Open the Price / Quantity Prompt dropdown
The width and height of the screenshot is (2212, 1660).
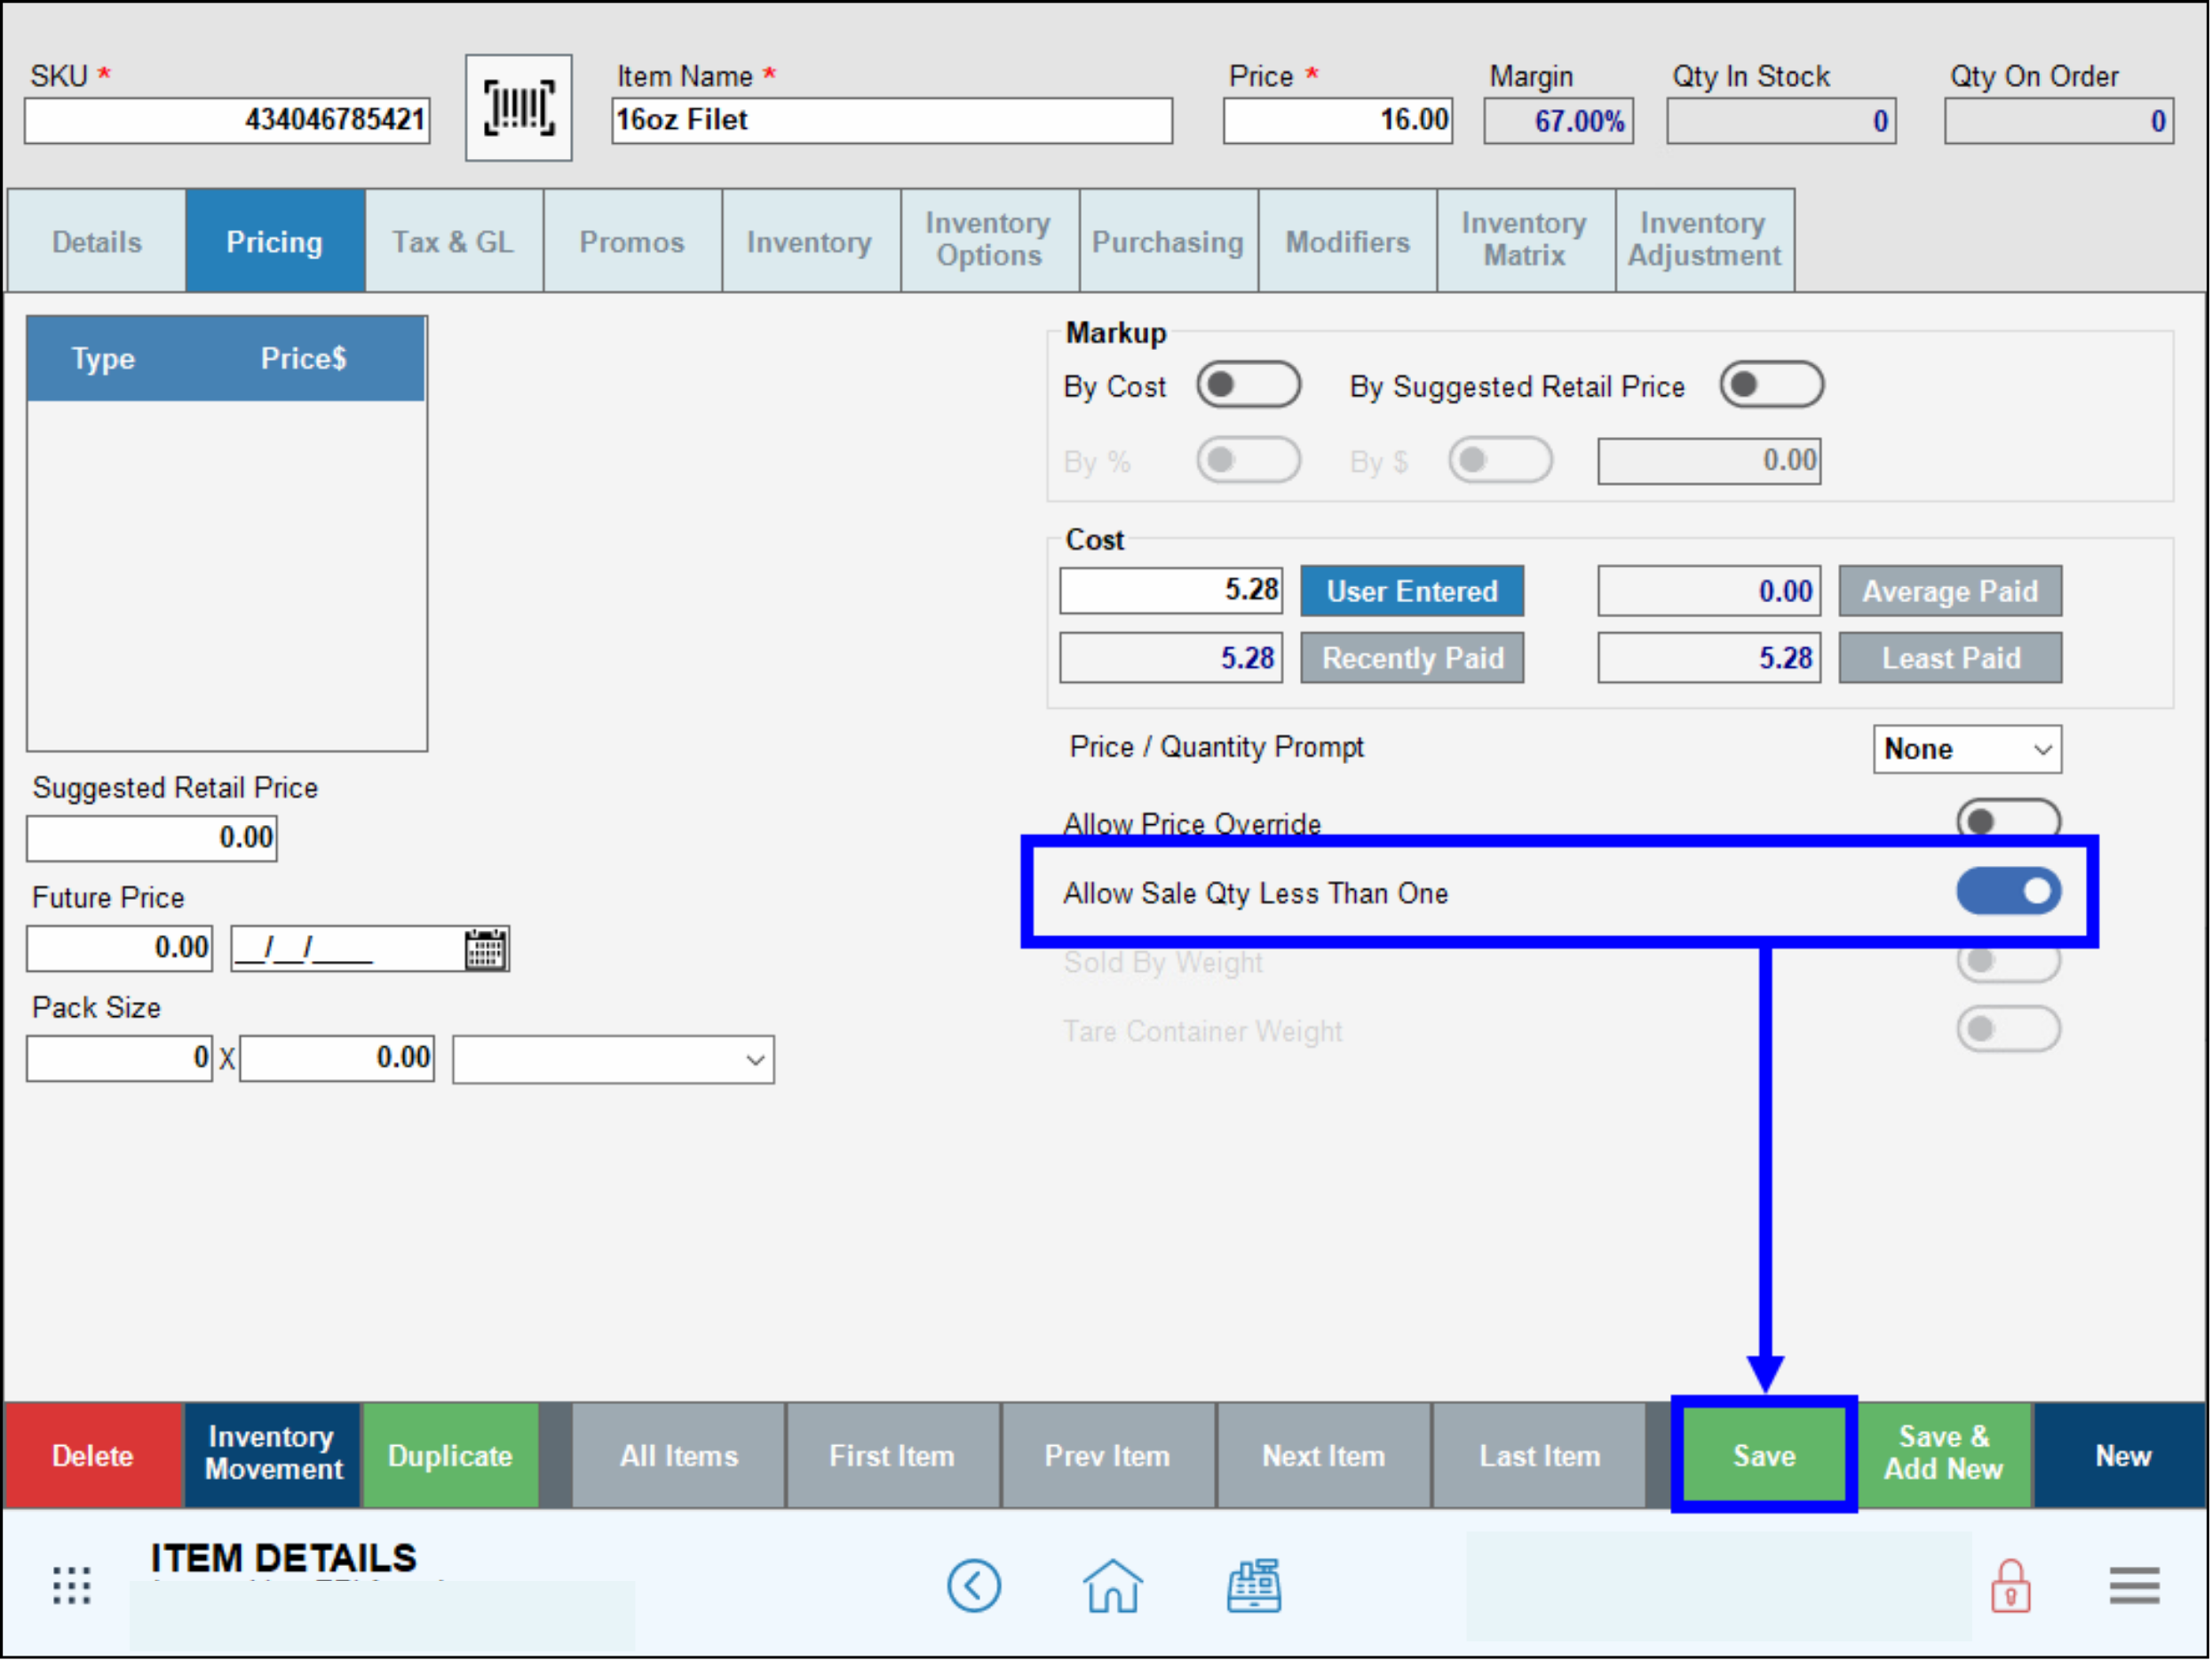pos(1966,749)
